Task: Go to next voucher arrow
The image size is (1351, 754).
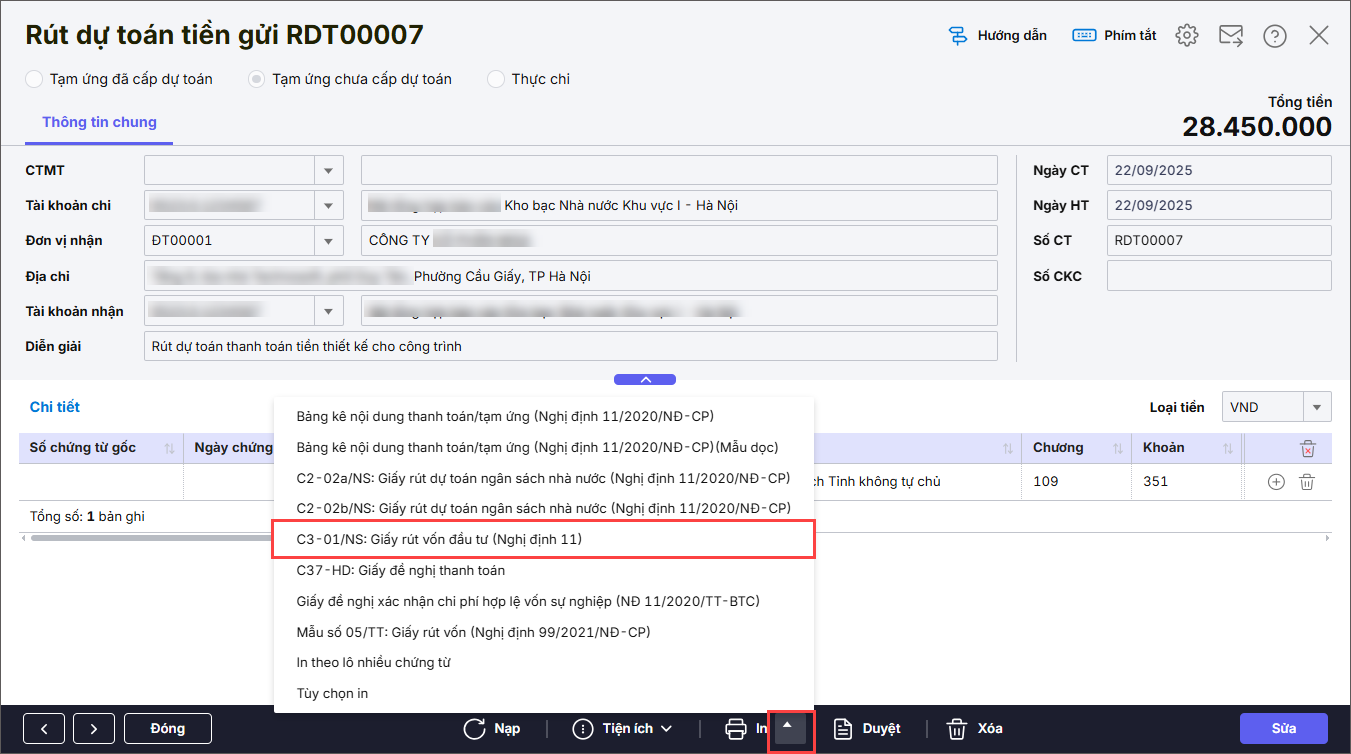Action: 93,729
